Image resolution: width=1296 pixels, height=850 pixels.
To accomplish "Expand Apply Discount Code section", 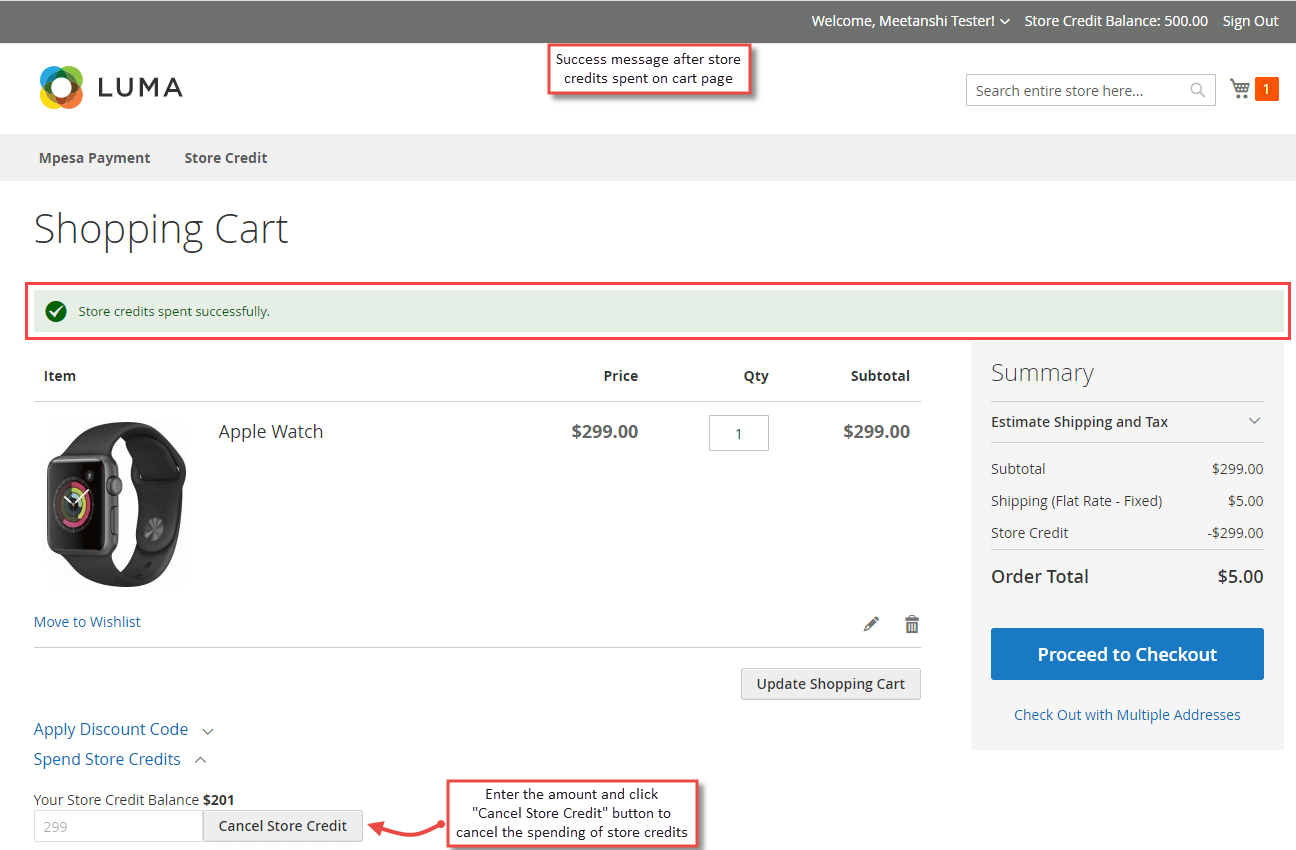I will pyautogui.click(x=123, y=730).
